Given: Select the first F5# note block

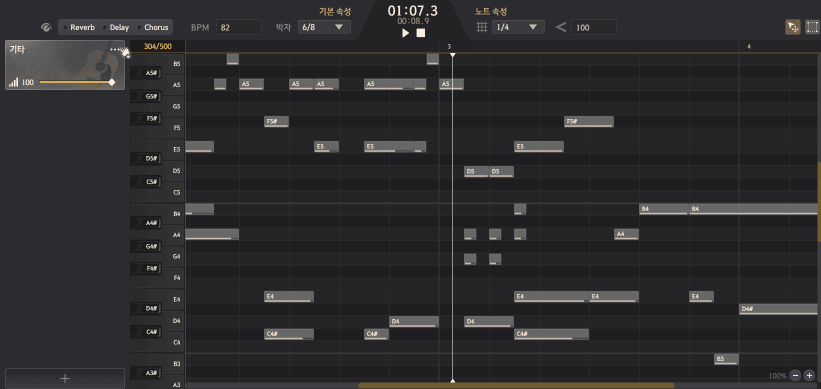Looking at the screenshot, I should pyautogui.click(x=276, y=121).
